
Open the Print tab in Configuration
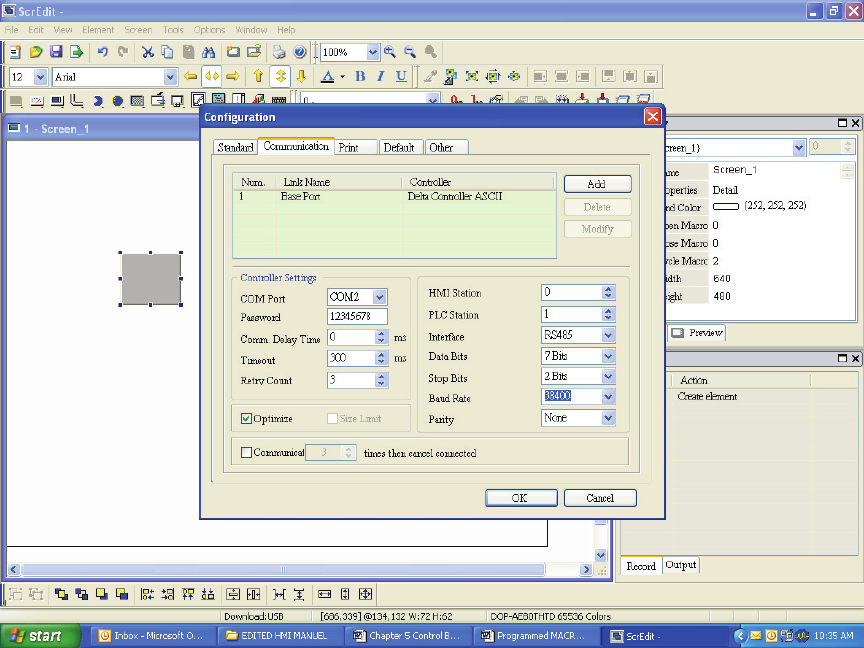tap(349, 148)
